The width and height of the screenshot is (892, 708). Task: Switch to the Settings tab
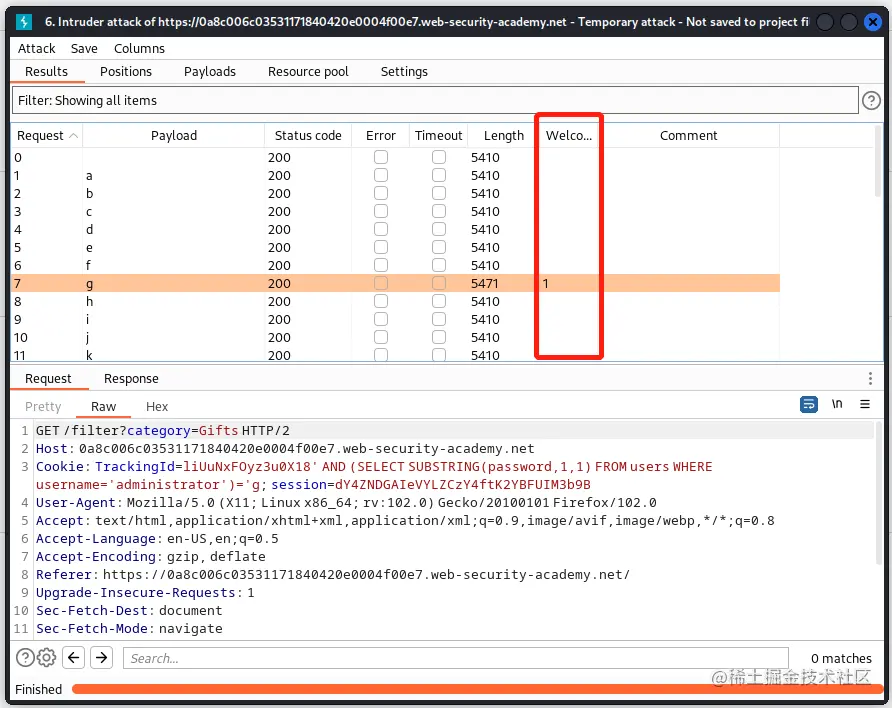point(404,72)
